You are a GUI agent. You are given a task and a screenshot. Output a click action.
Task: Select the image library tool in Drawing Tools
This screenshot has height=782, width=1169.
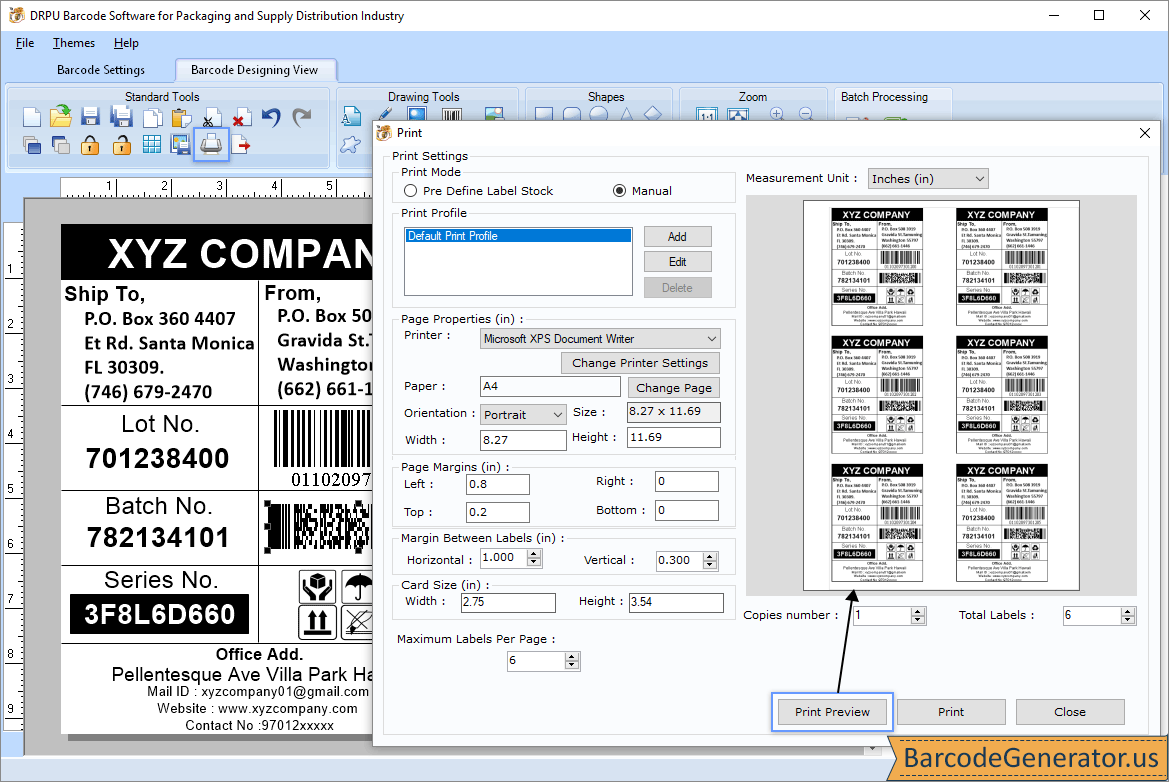[494, 115]
